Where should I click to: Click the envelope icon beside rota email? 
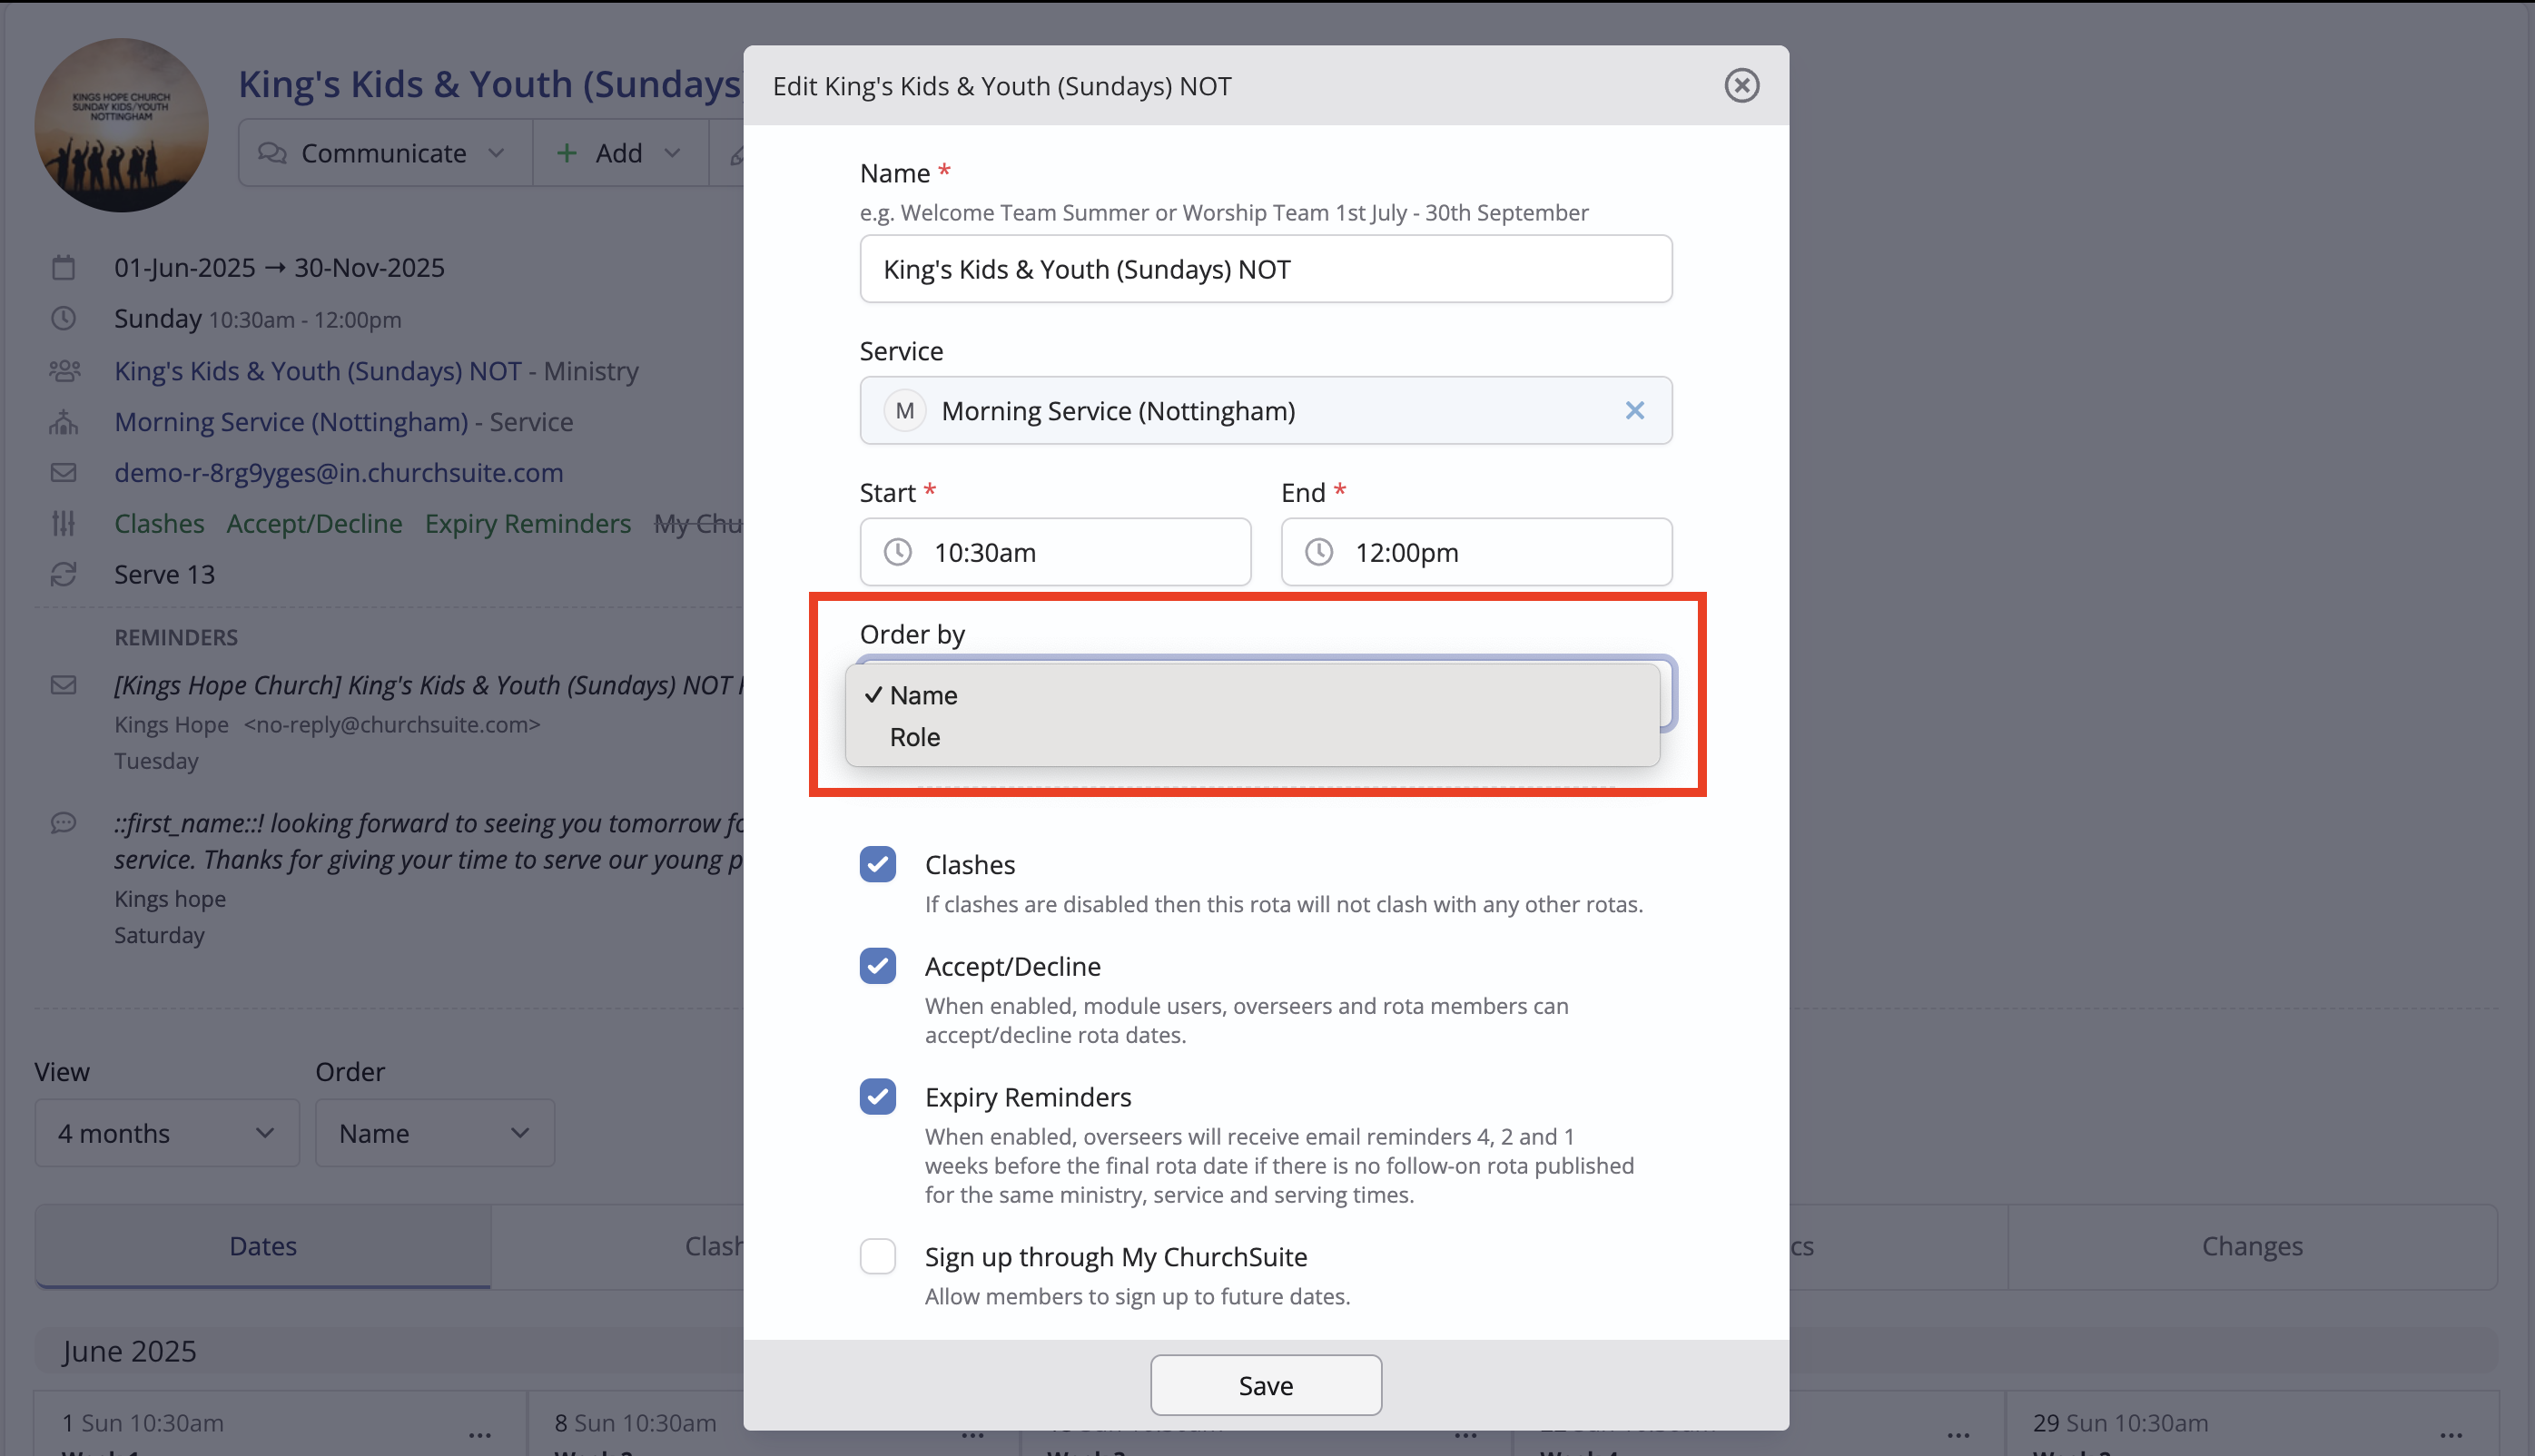click(x=63, y=472)
